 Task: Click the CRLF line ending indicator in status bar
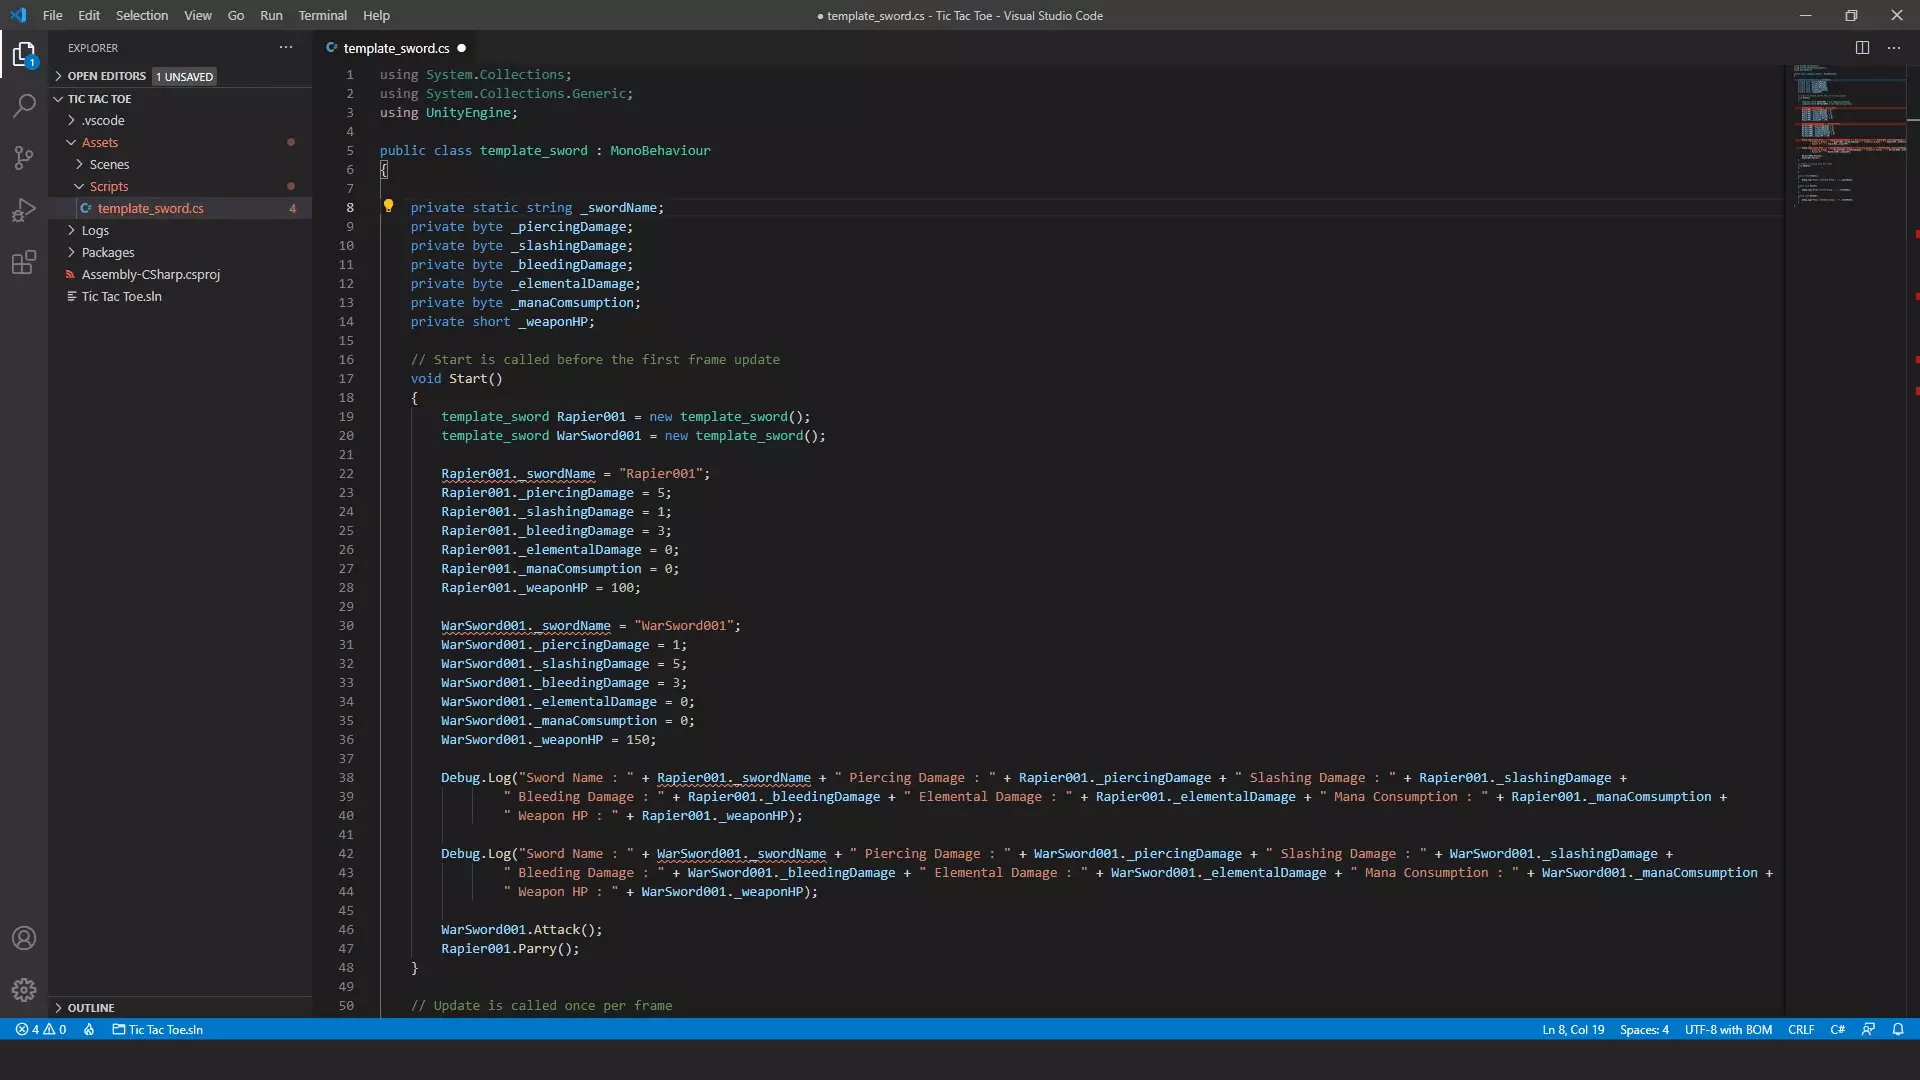(1801, 1030)
